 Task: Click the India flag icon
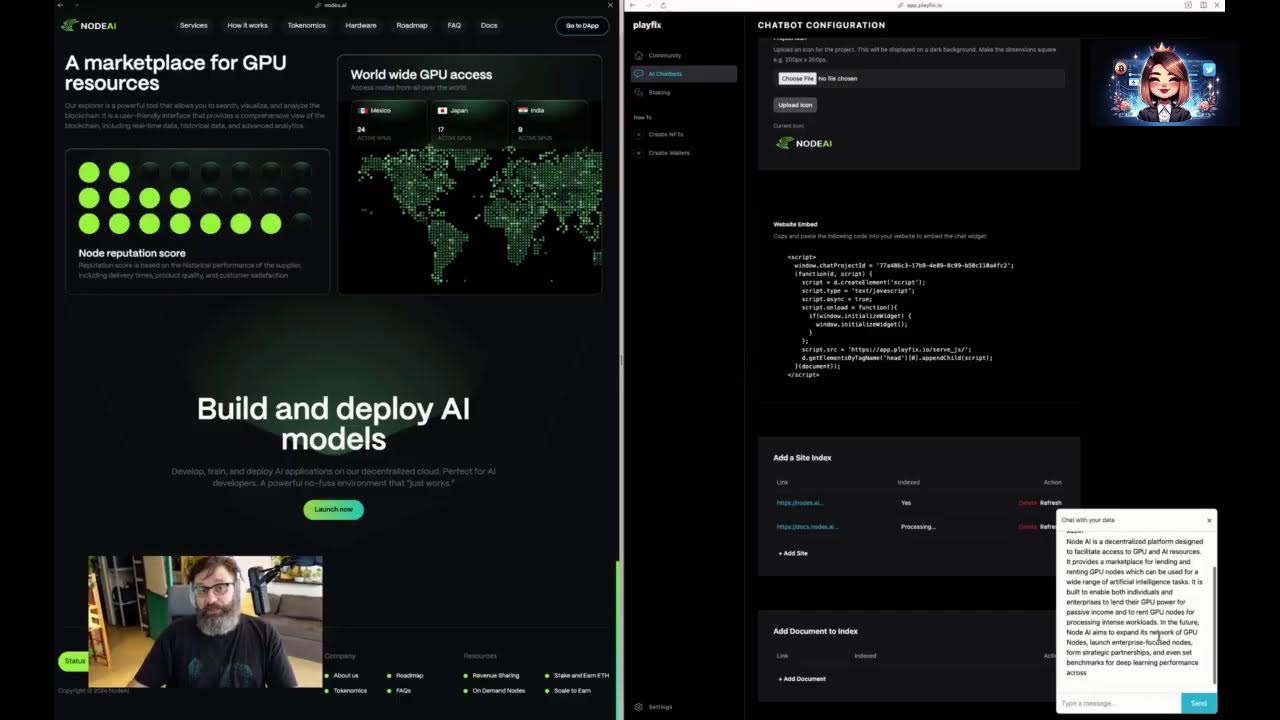(522, 110)
